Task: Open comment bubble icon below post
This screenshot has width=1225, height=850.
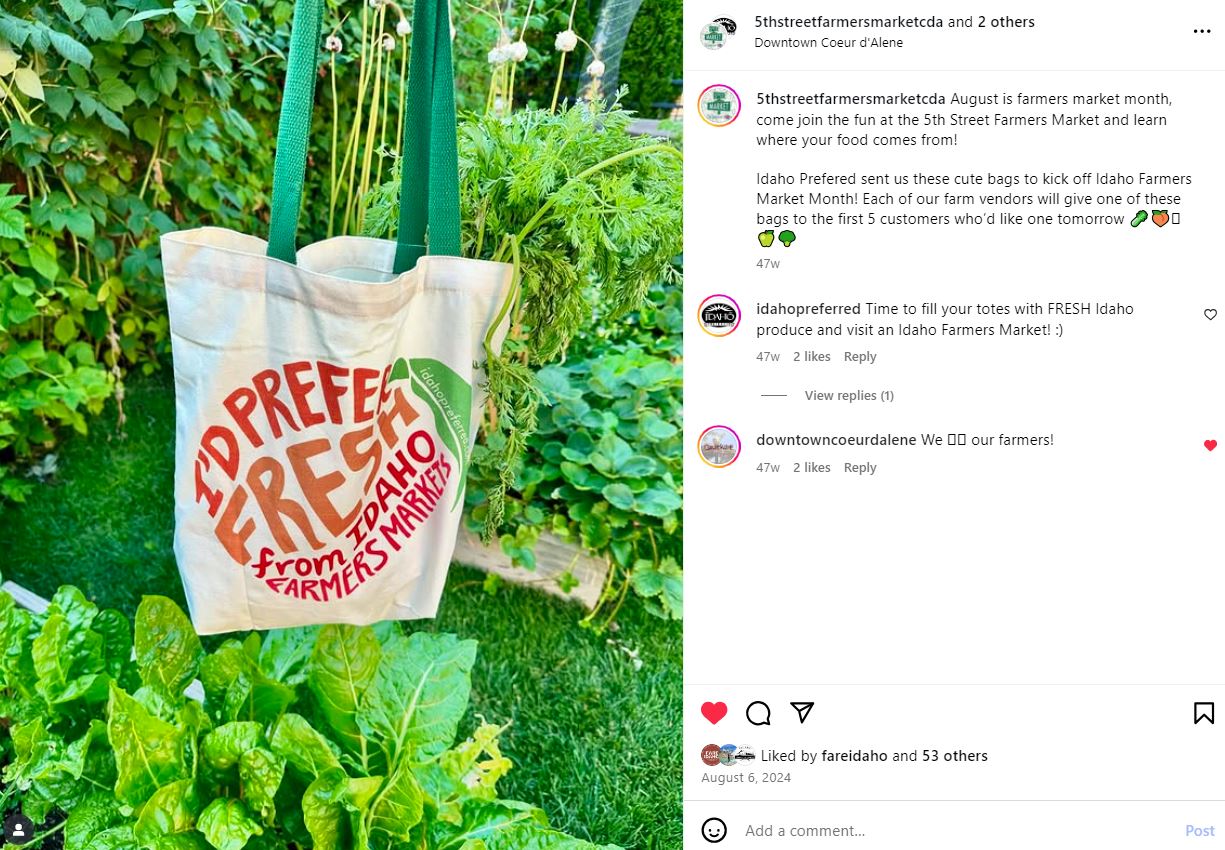Action: point(758,713)
